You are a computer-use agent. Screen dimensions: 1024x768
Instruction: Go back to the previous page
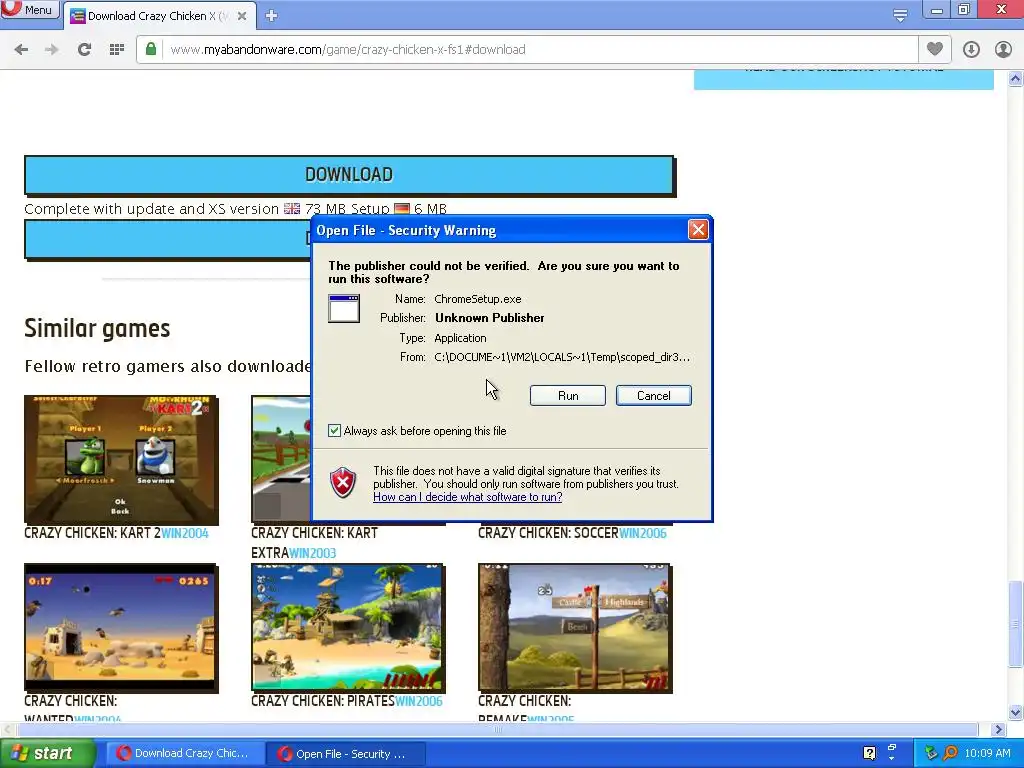point(21,50)
